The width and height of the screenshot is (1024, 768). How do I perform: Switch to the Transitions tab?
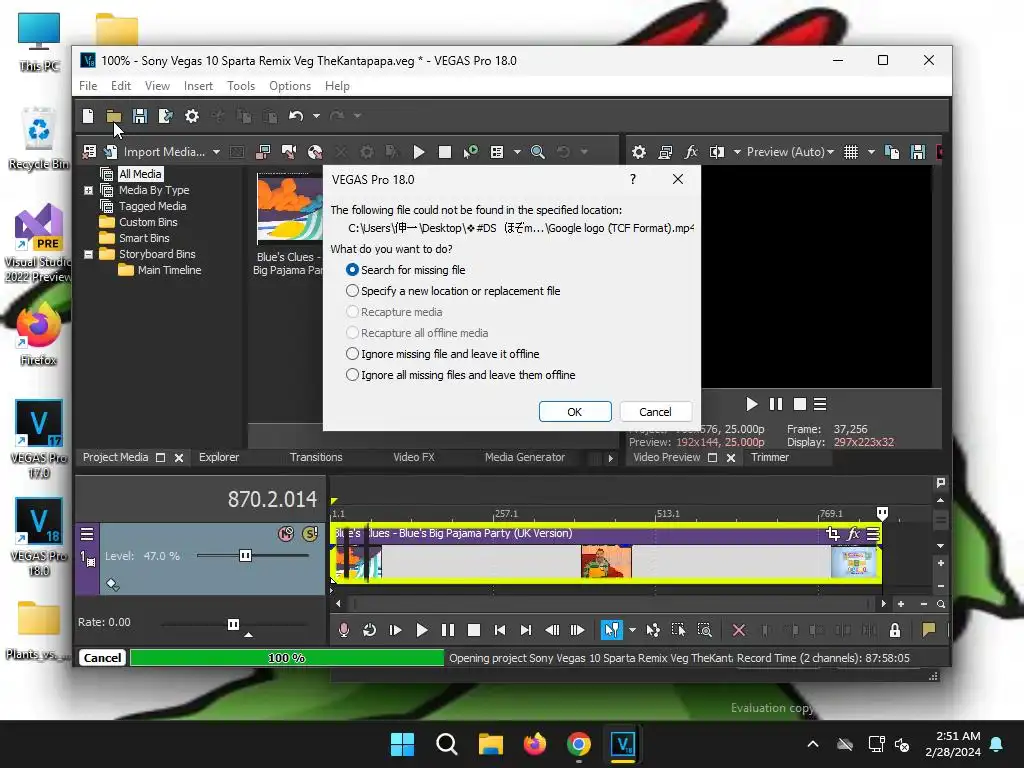pyautogui.click(x=316, y=457)
